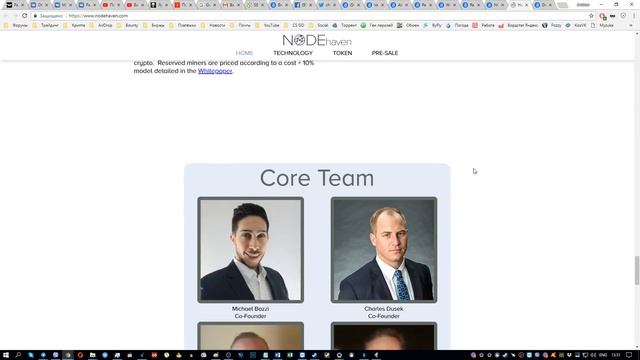Click the browser forward arrow
The height and width of the screenshot is (360, 640).
pyautogui.click(x=15, y=16)
